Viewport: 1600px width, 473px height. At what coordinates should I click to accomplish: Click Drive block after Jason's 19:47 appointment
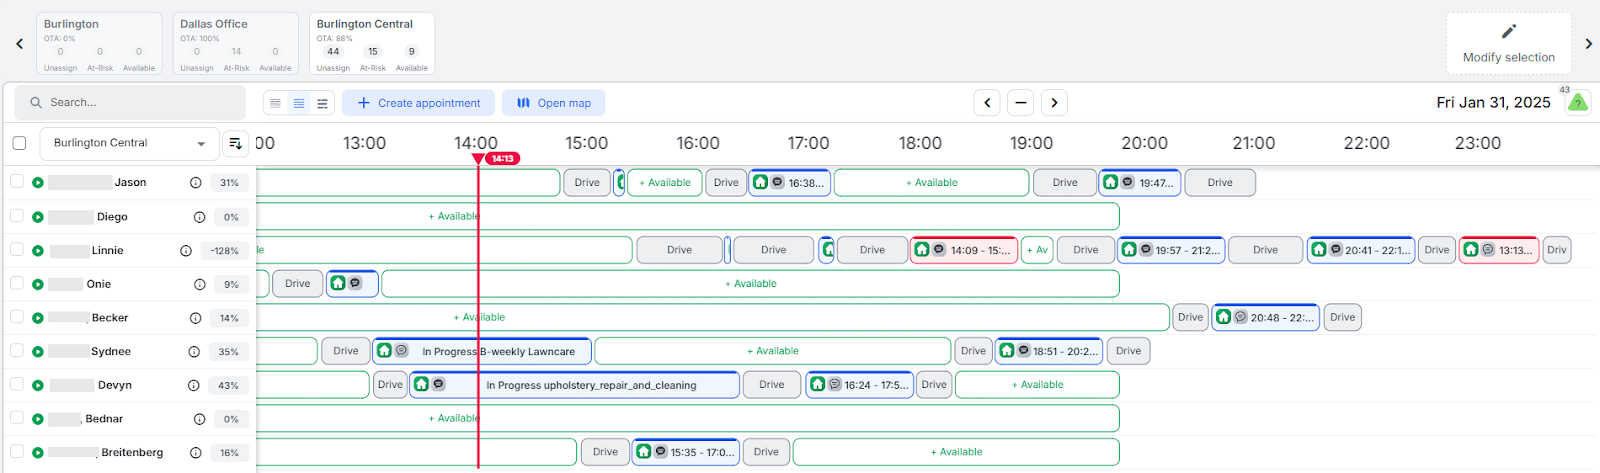coord(1220,183)
